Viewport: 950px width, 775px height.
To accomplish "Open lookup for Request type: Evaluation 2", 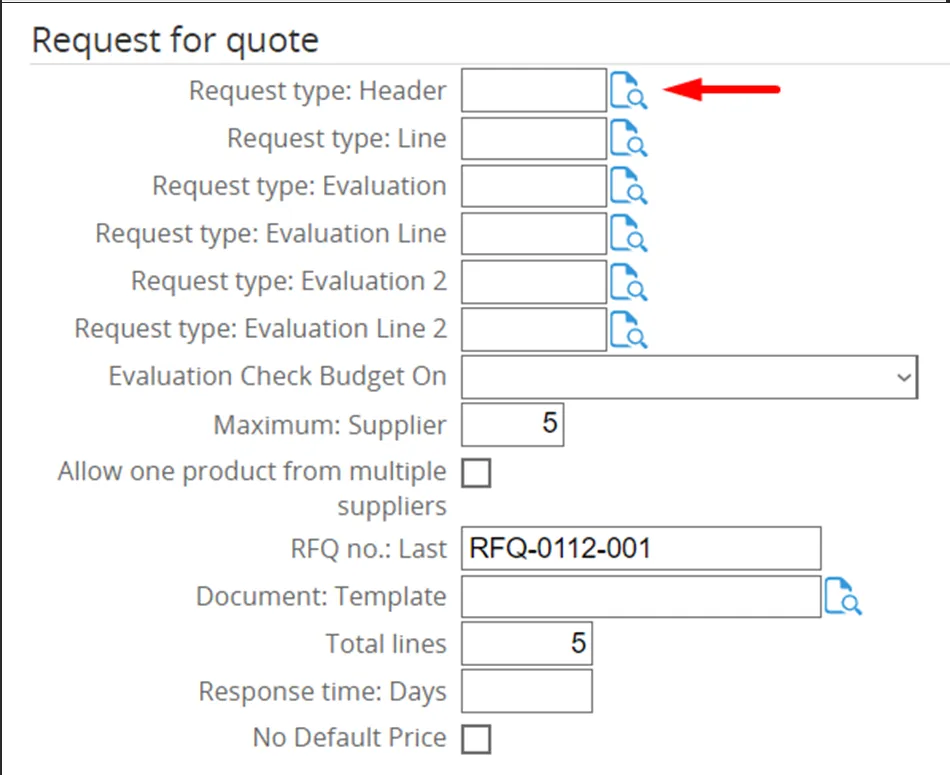I will tap(629, 282).
